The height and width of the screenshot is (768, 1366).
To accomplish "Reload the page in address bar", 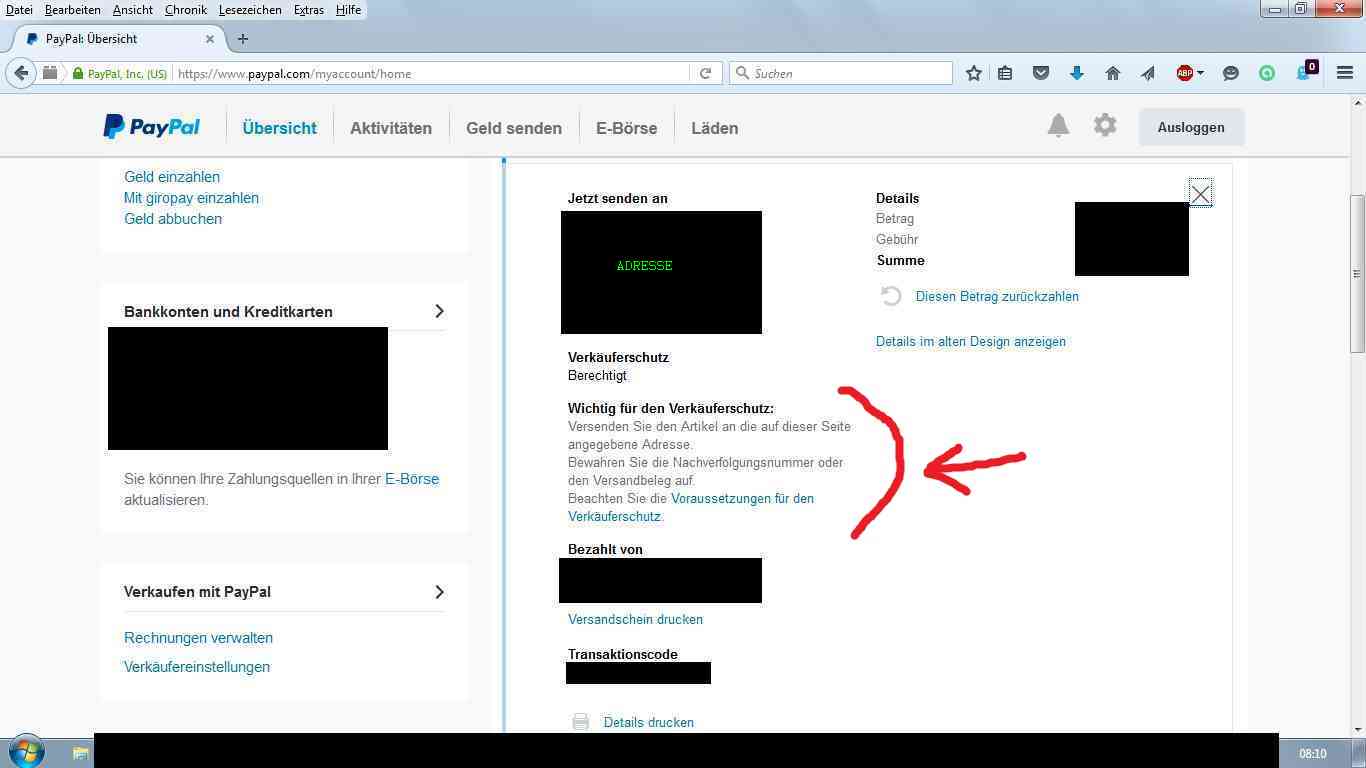I will coord(705,73).
